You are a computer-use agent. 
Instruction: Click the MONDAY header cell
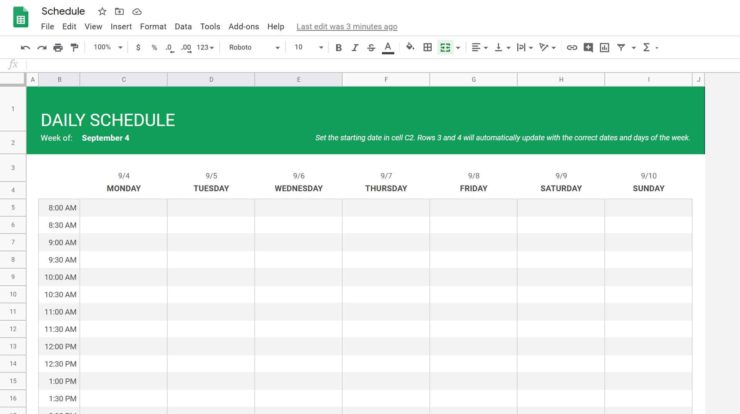[x=124, y=188]
